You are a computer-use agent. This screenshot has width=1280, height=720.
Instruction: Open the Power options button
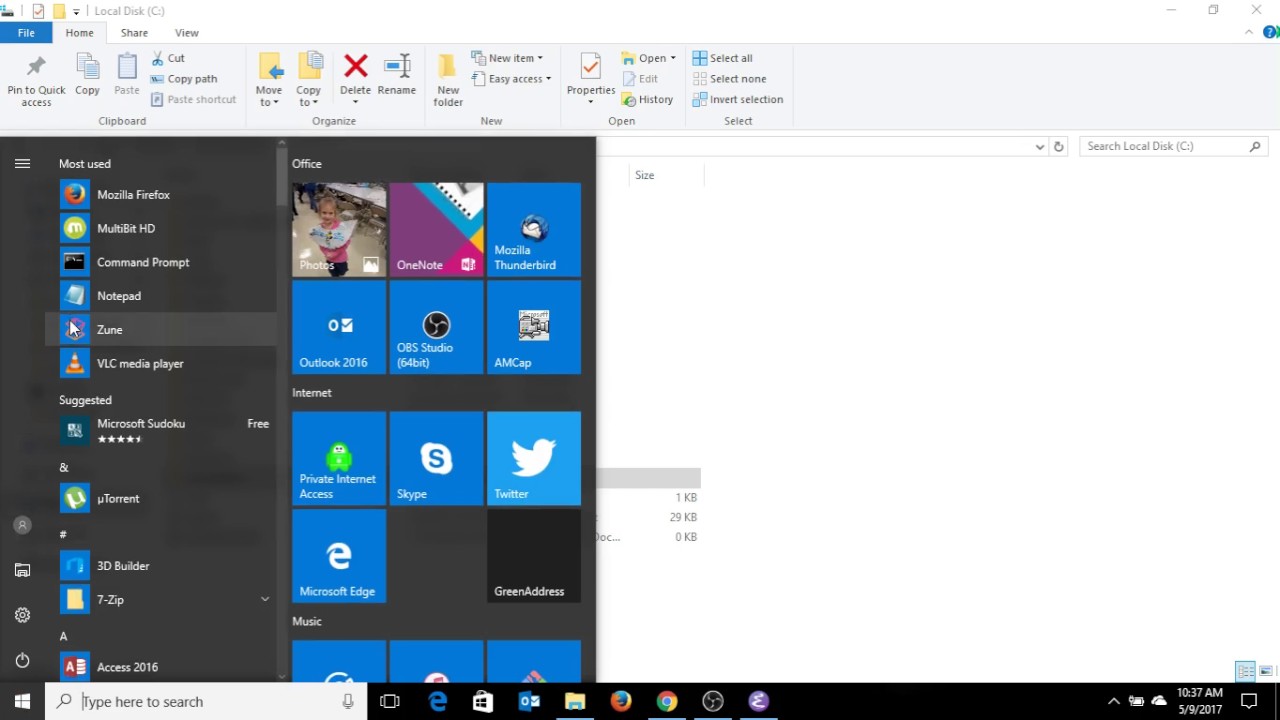click(22, 660)
